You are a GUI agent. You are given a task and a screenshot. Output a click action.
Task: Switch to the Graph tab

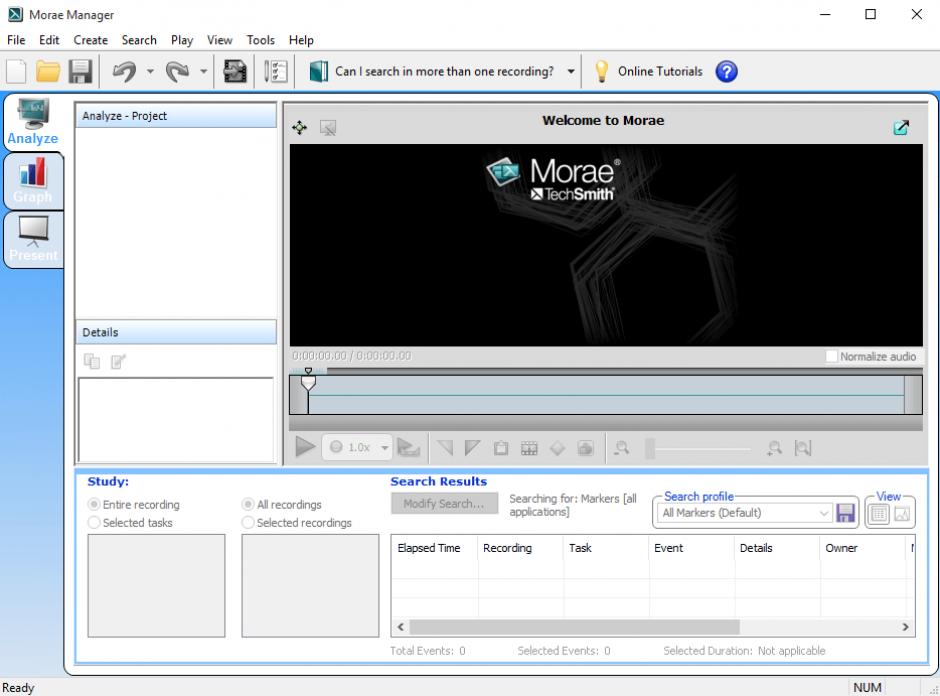coord(33,180)
